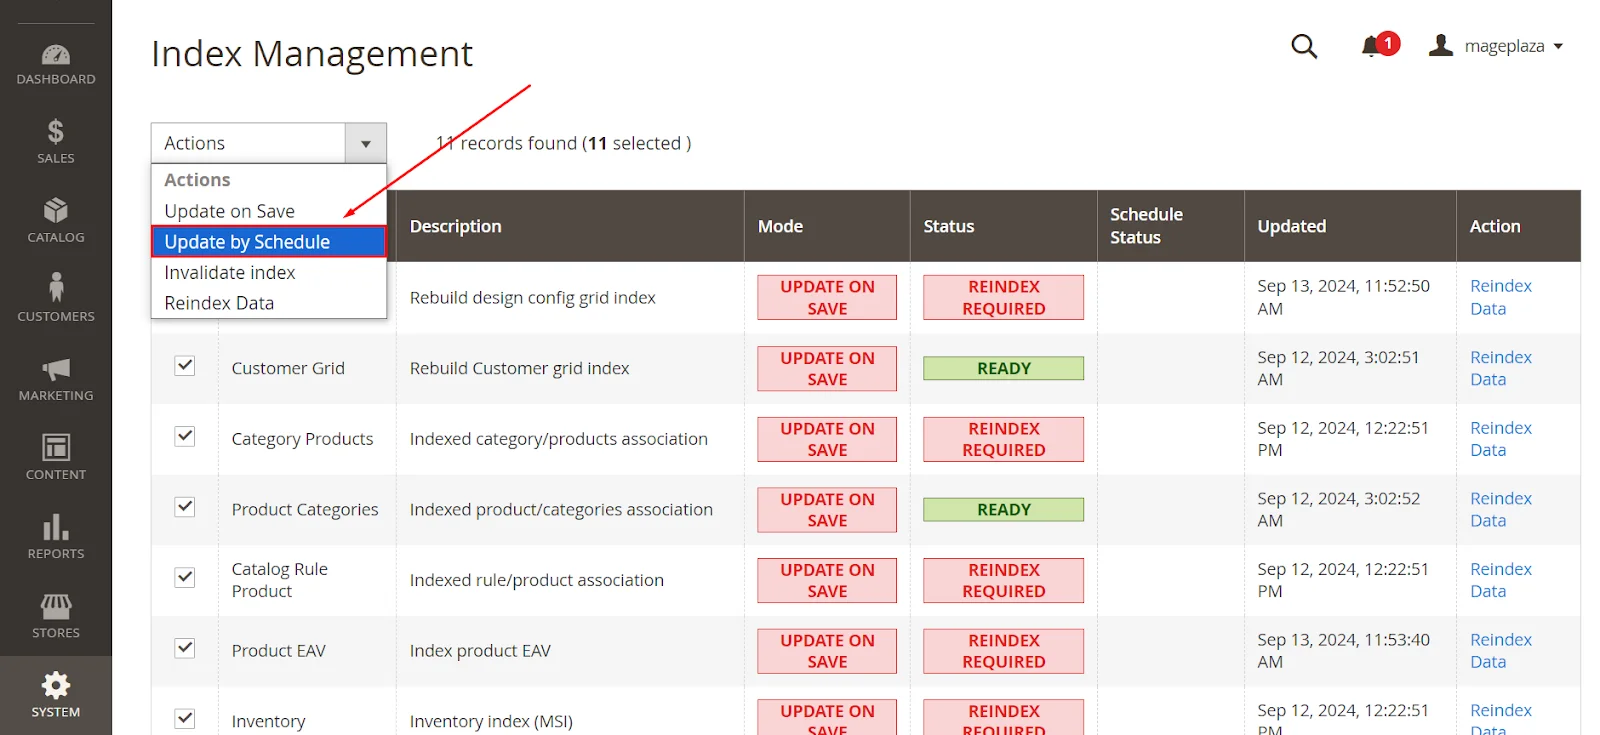Collapse the Actions dropdown arrow

[366, 144]
